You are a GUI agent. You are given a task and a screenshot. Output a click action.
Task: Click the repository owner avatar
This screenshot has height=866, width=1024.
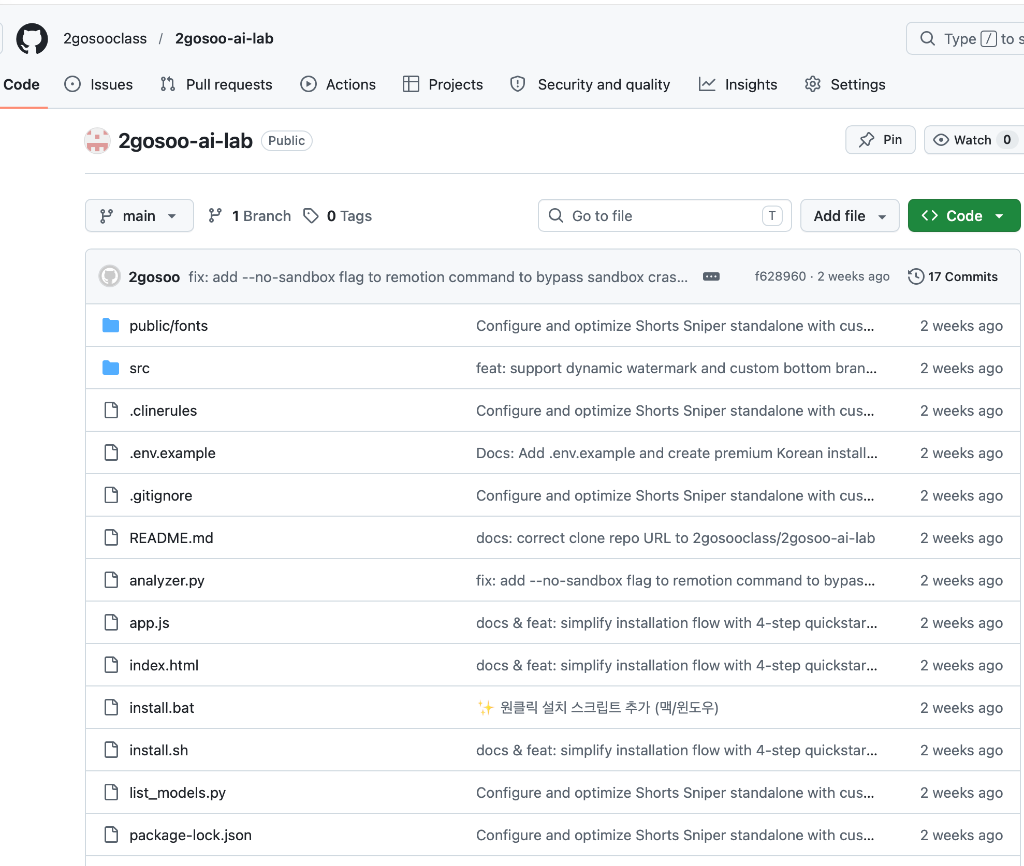click(97, 140)
